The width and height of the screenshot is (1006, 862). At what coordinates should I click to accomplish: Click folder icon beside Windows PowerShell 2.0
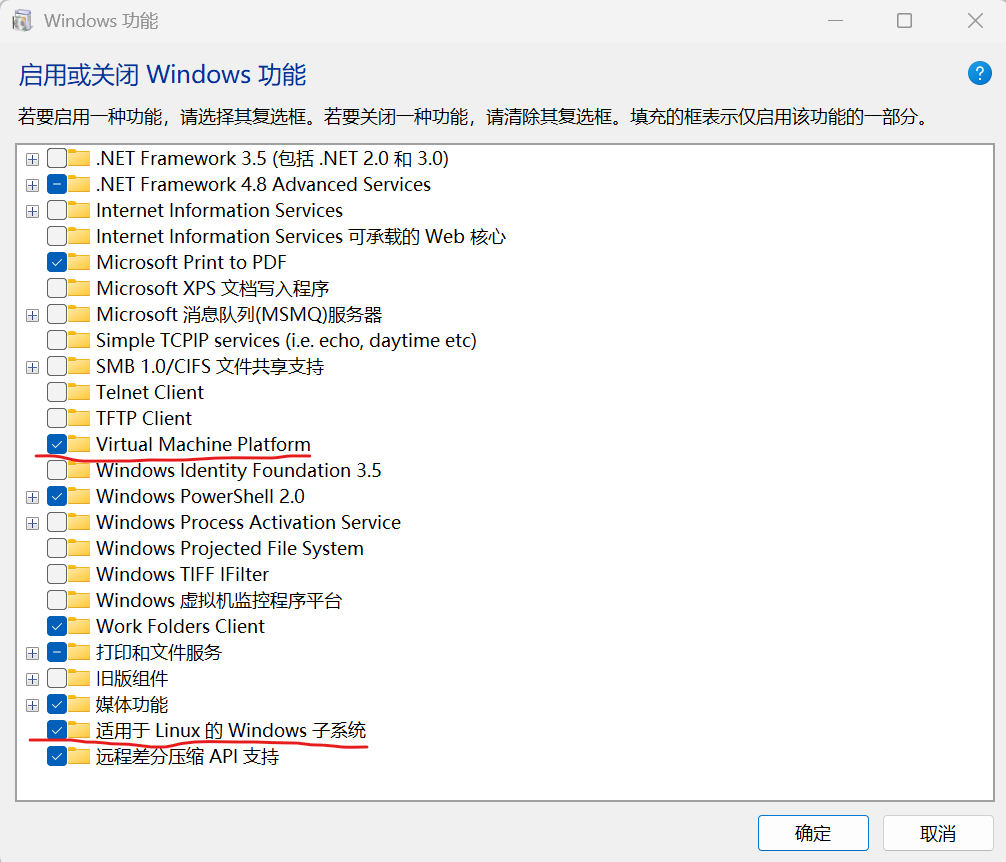coord(79,496)
